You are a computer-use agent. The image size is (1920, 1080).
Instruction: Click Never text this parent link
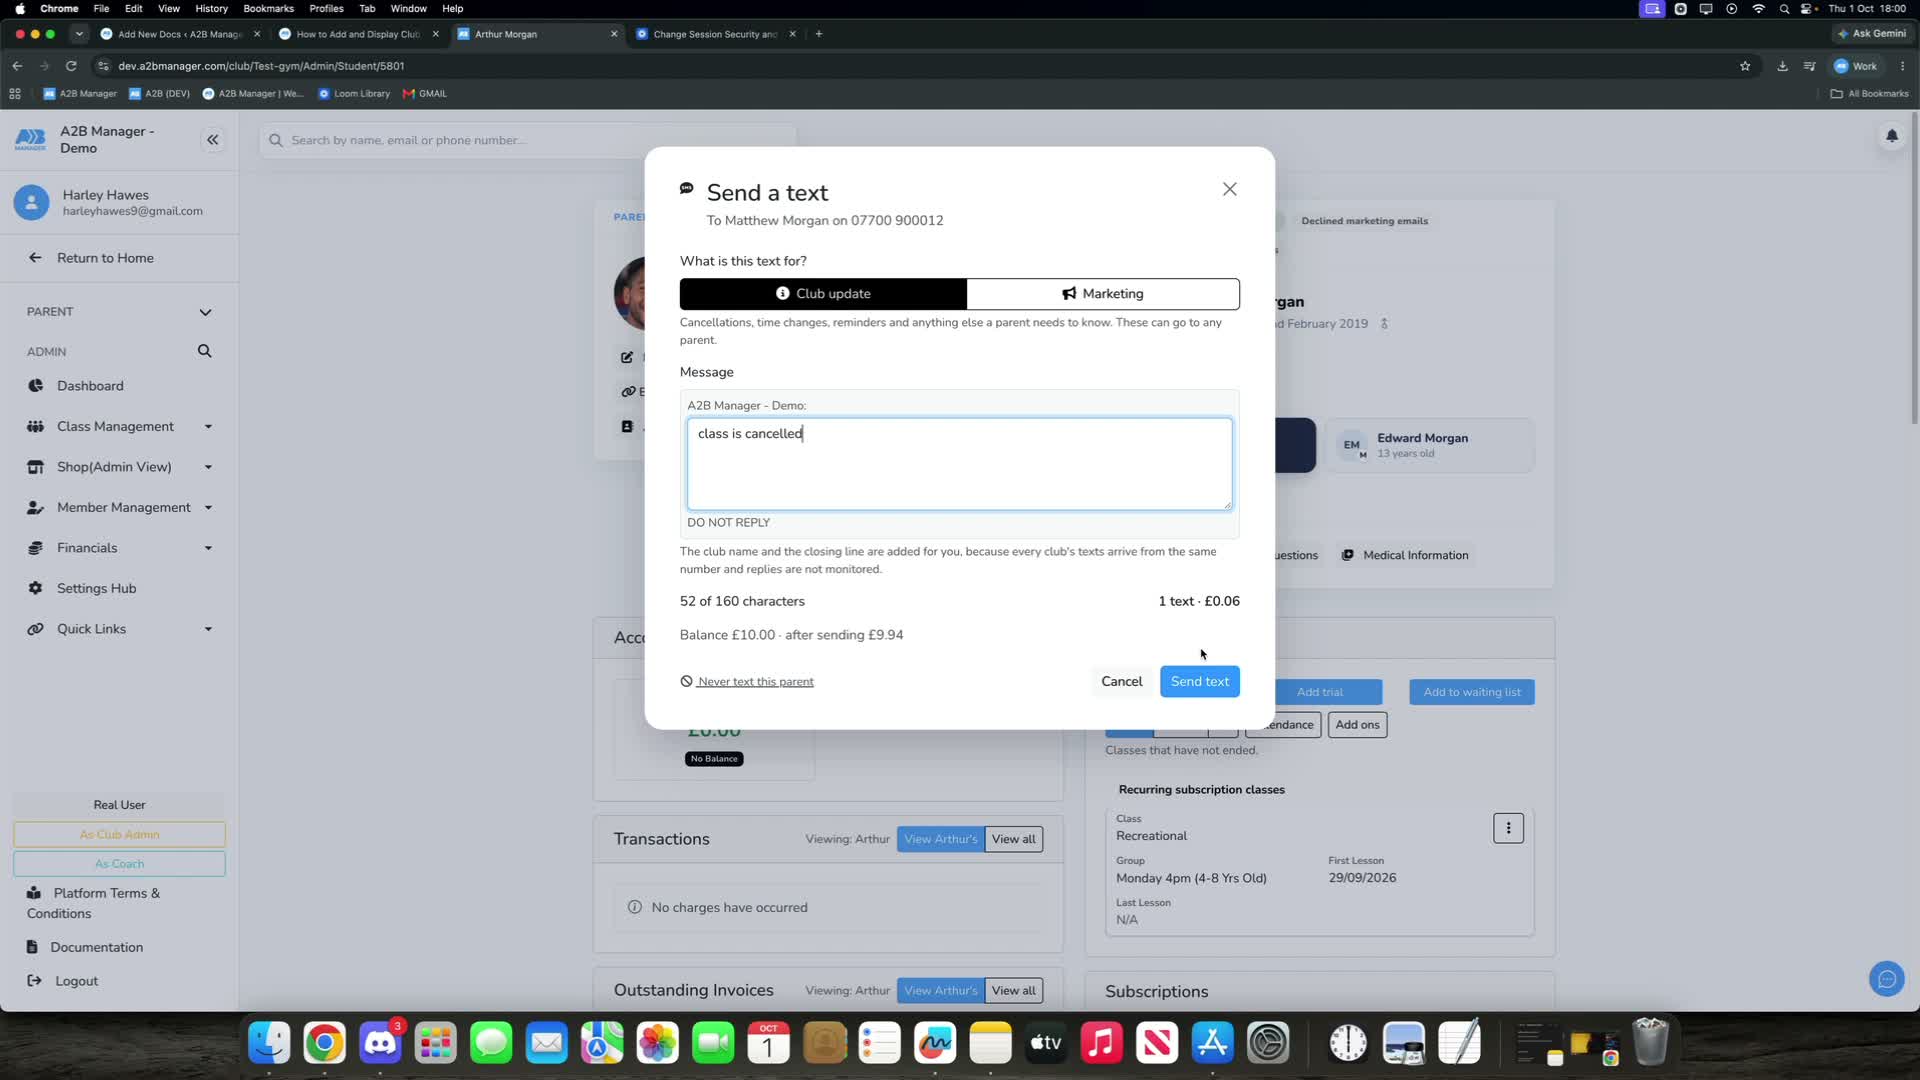(x=747, y=682)
